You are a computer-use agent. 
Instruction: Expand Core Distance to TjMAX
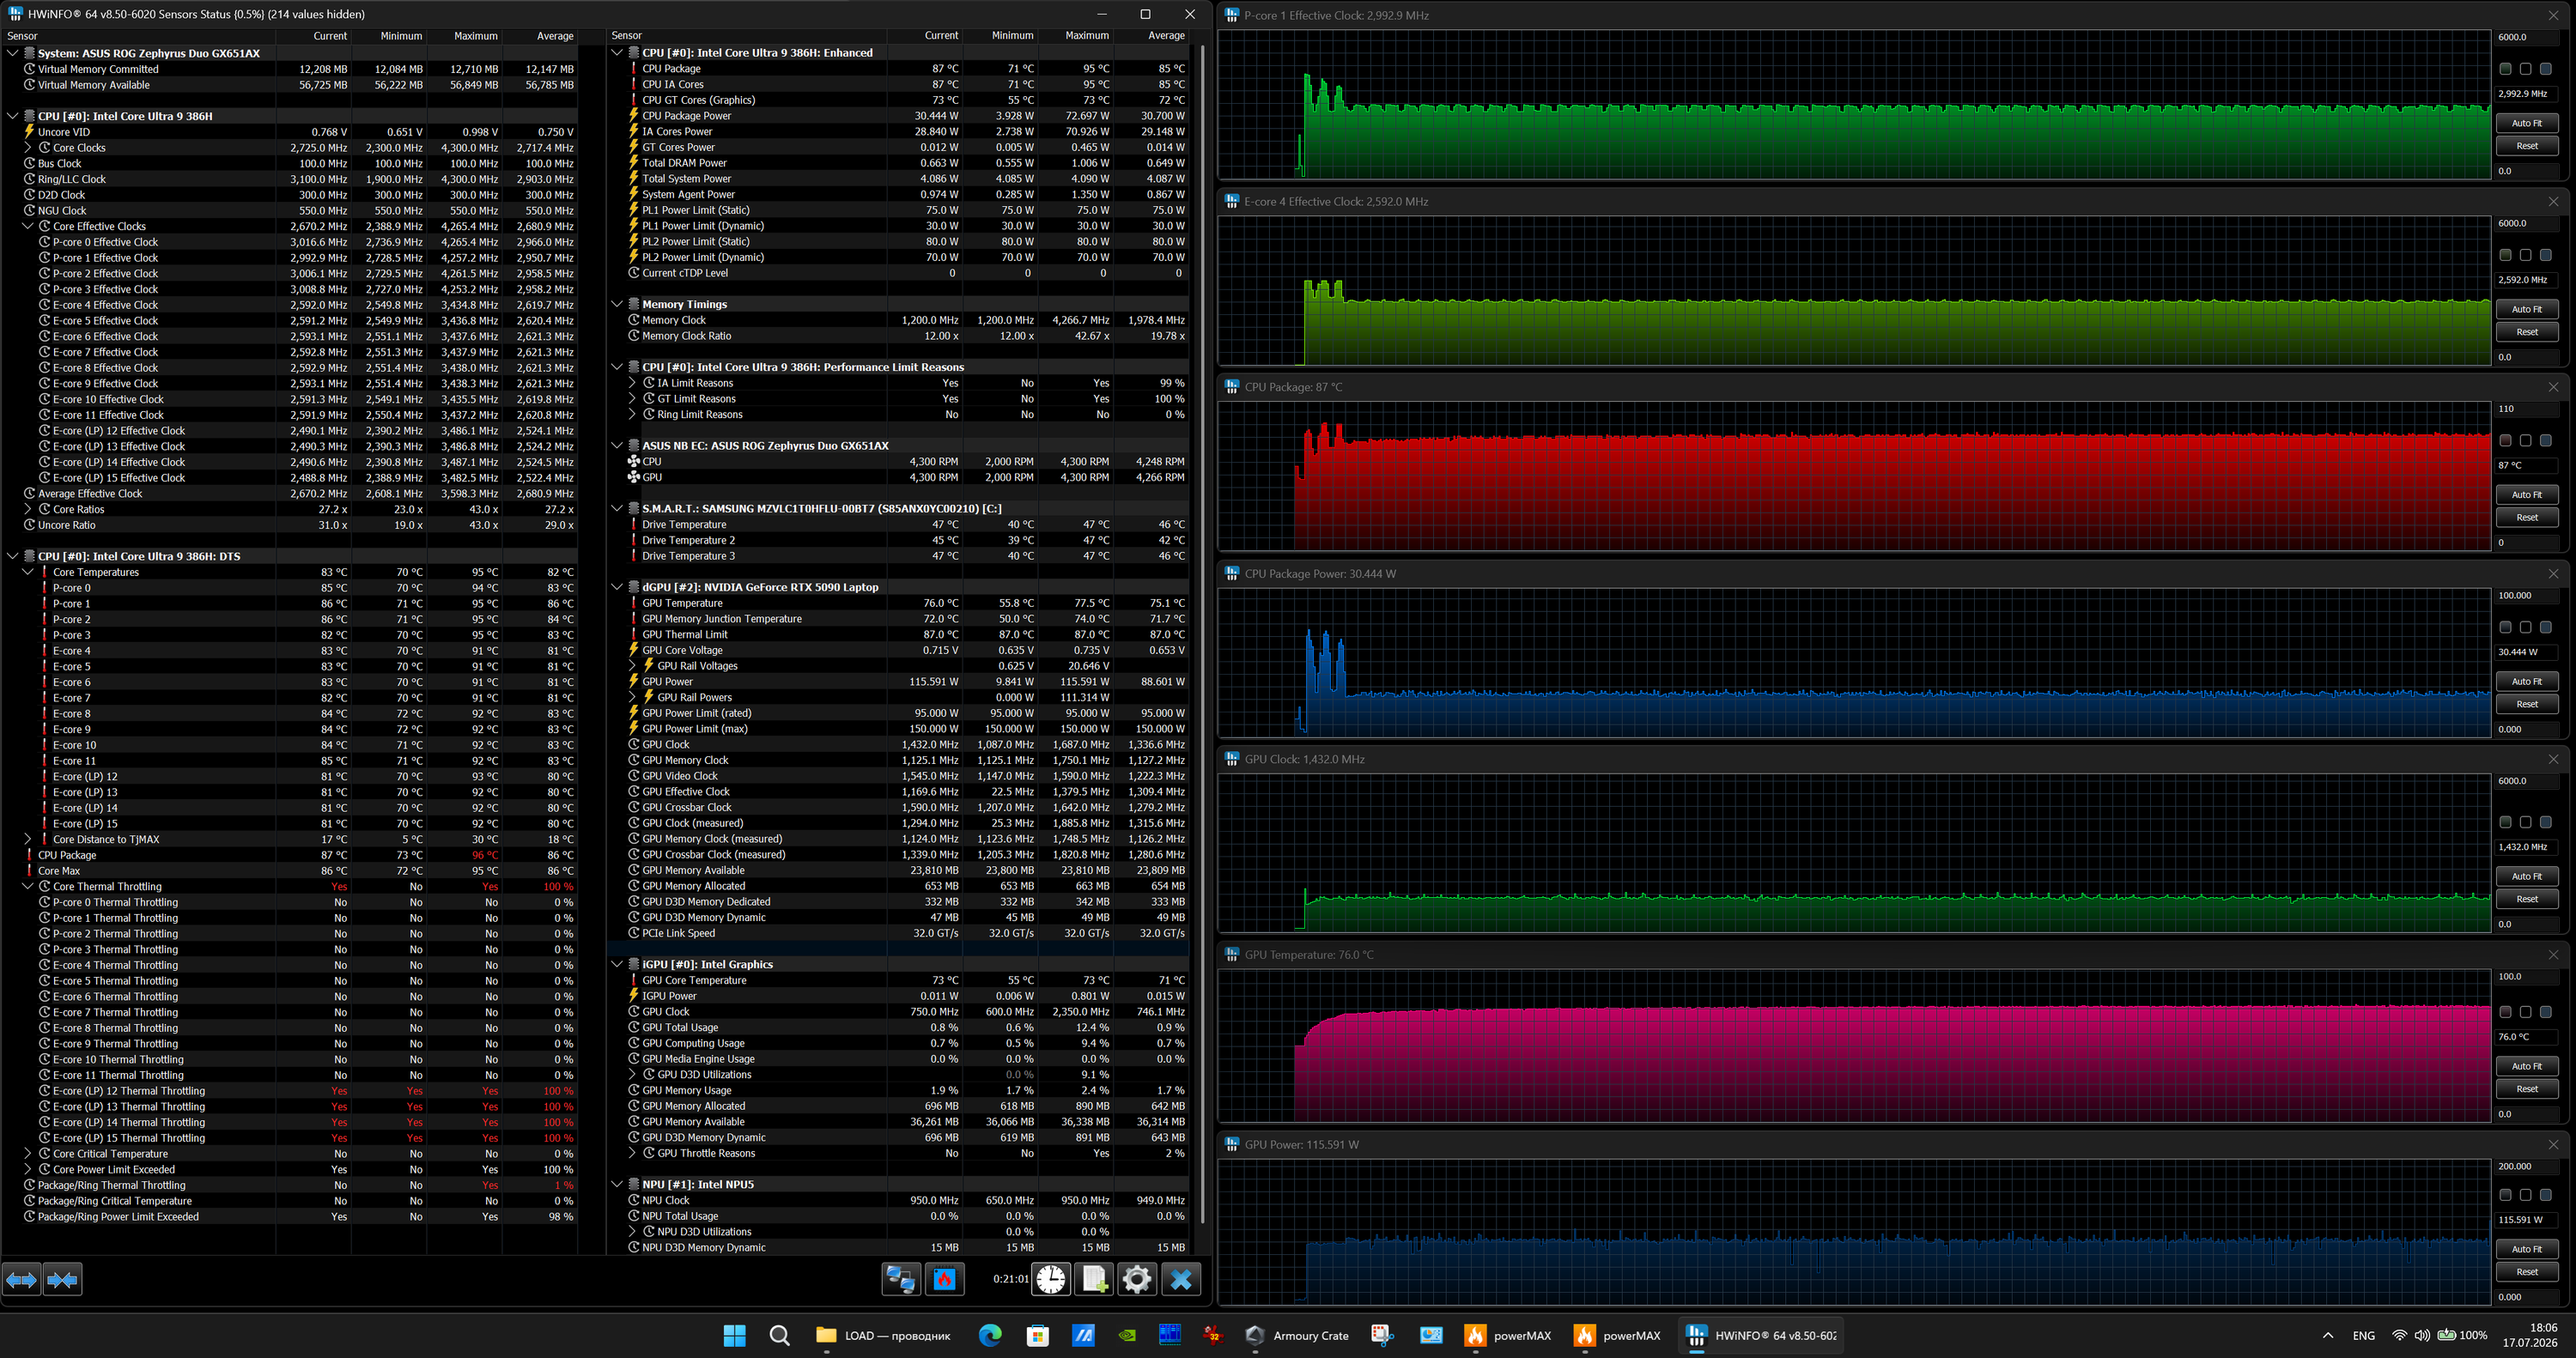coord(28,839)
